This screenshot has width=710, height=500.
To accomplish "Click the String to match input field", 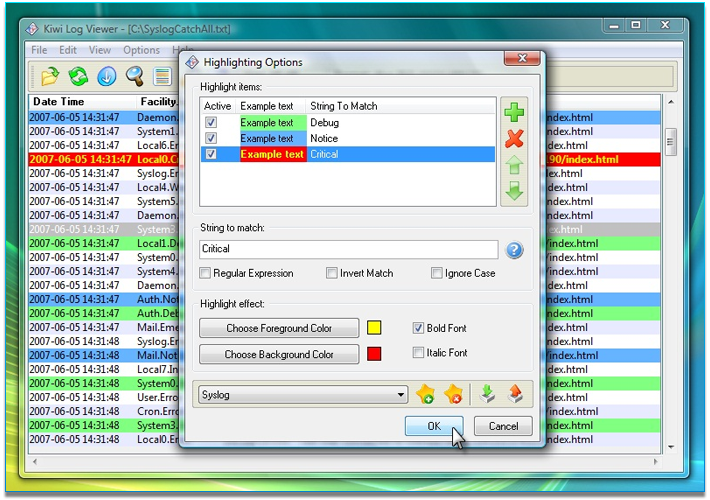I will (x=349, y=249).
